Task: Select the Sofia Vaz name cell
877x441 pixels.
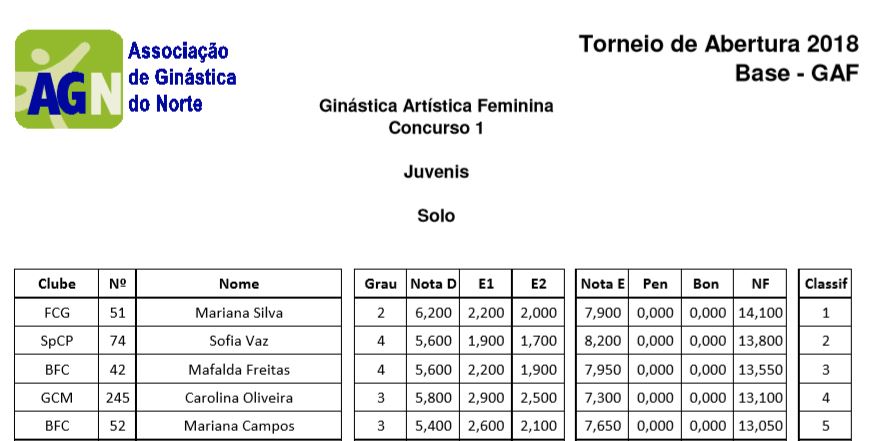Action: pos(239,341)
